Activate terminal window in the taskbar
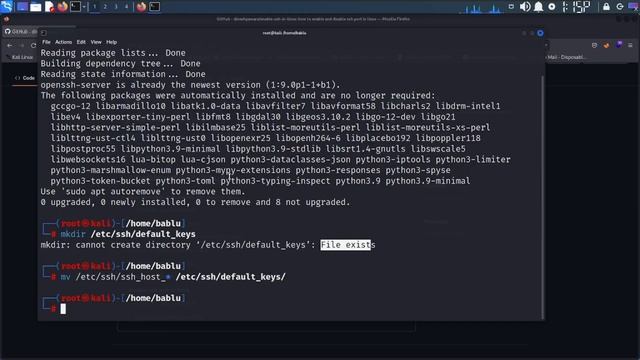 pyautogui.click(x=155, y=7)
